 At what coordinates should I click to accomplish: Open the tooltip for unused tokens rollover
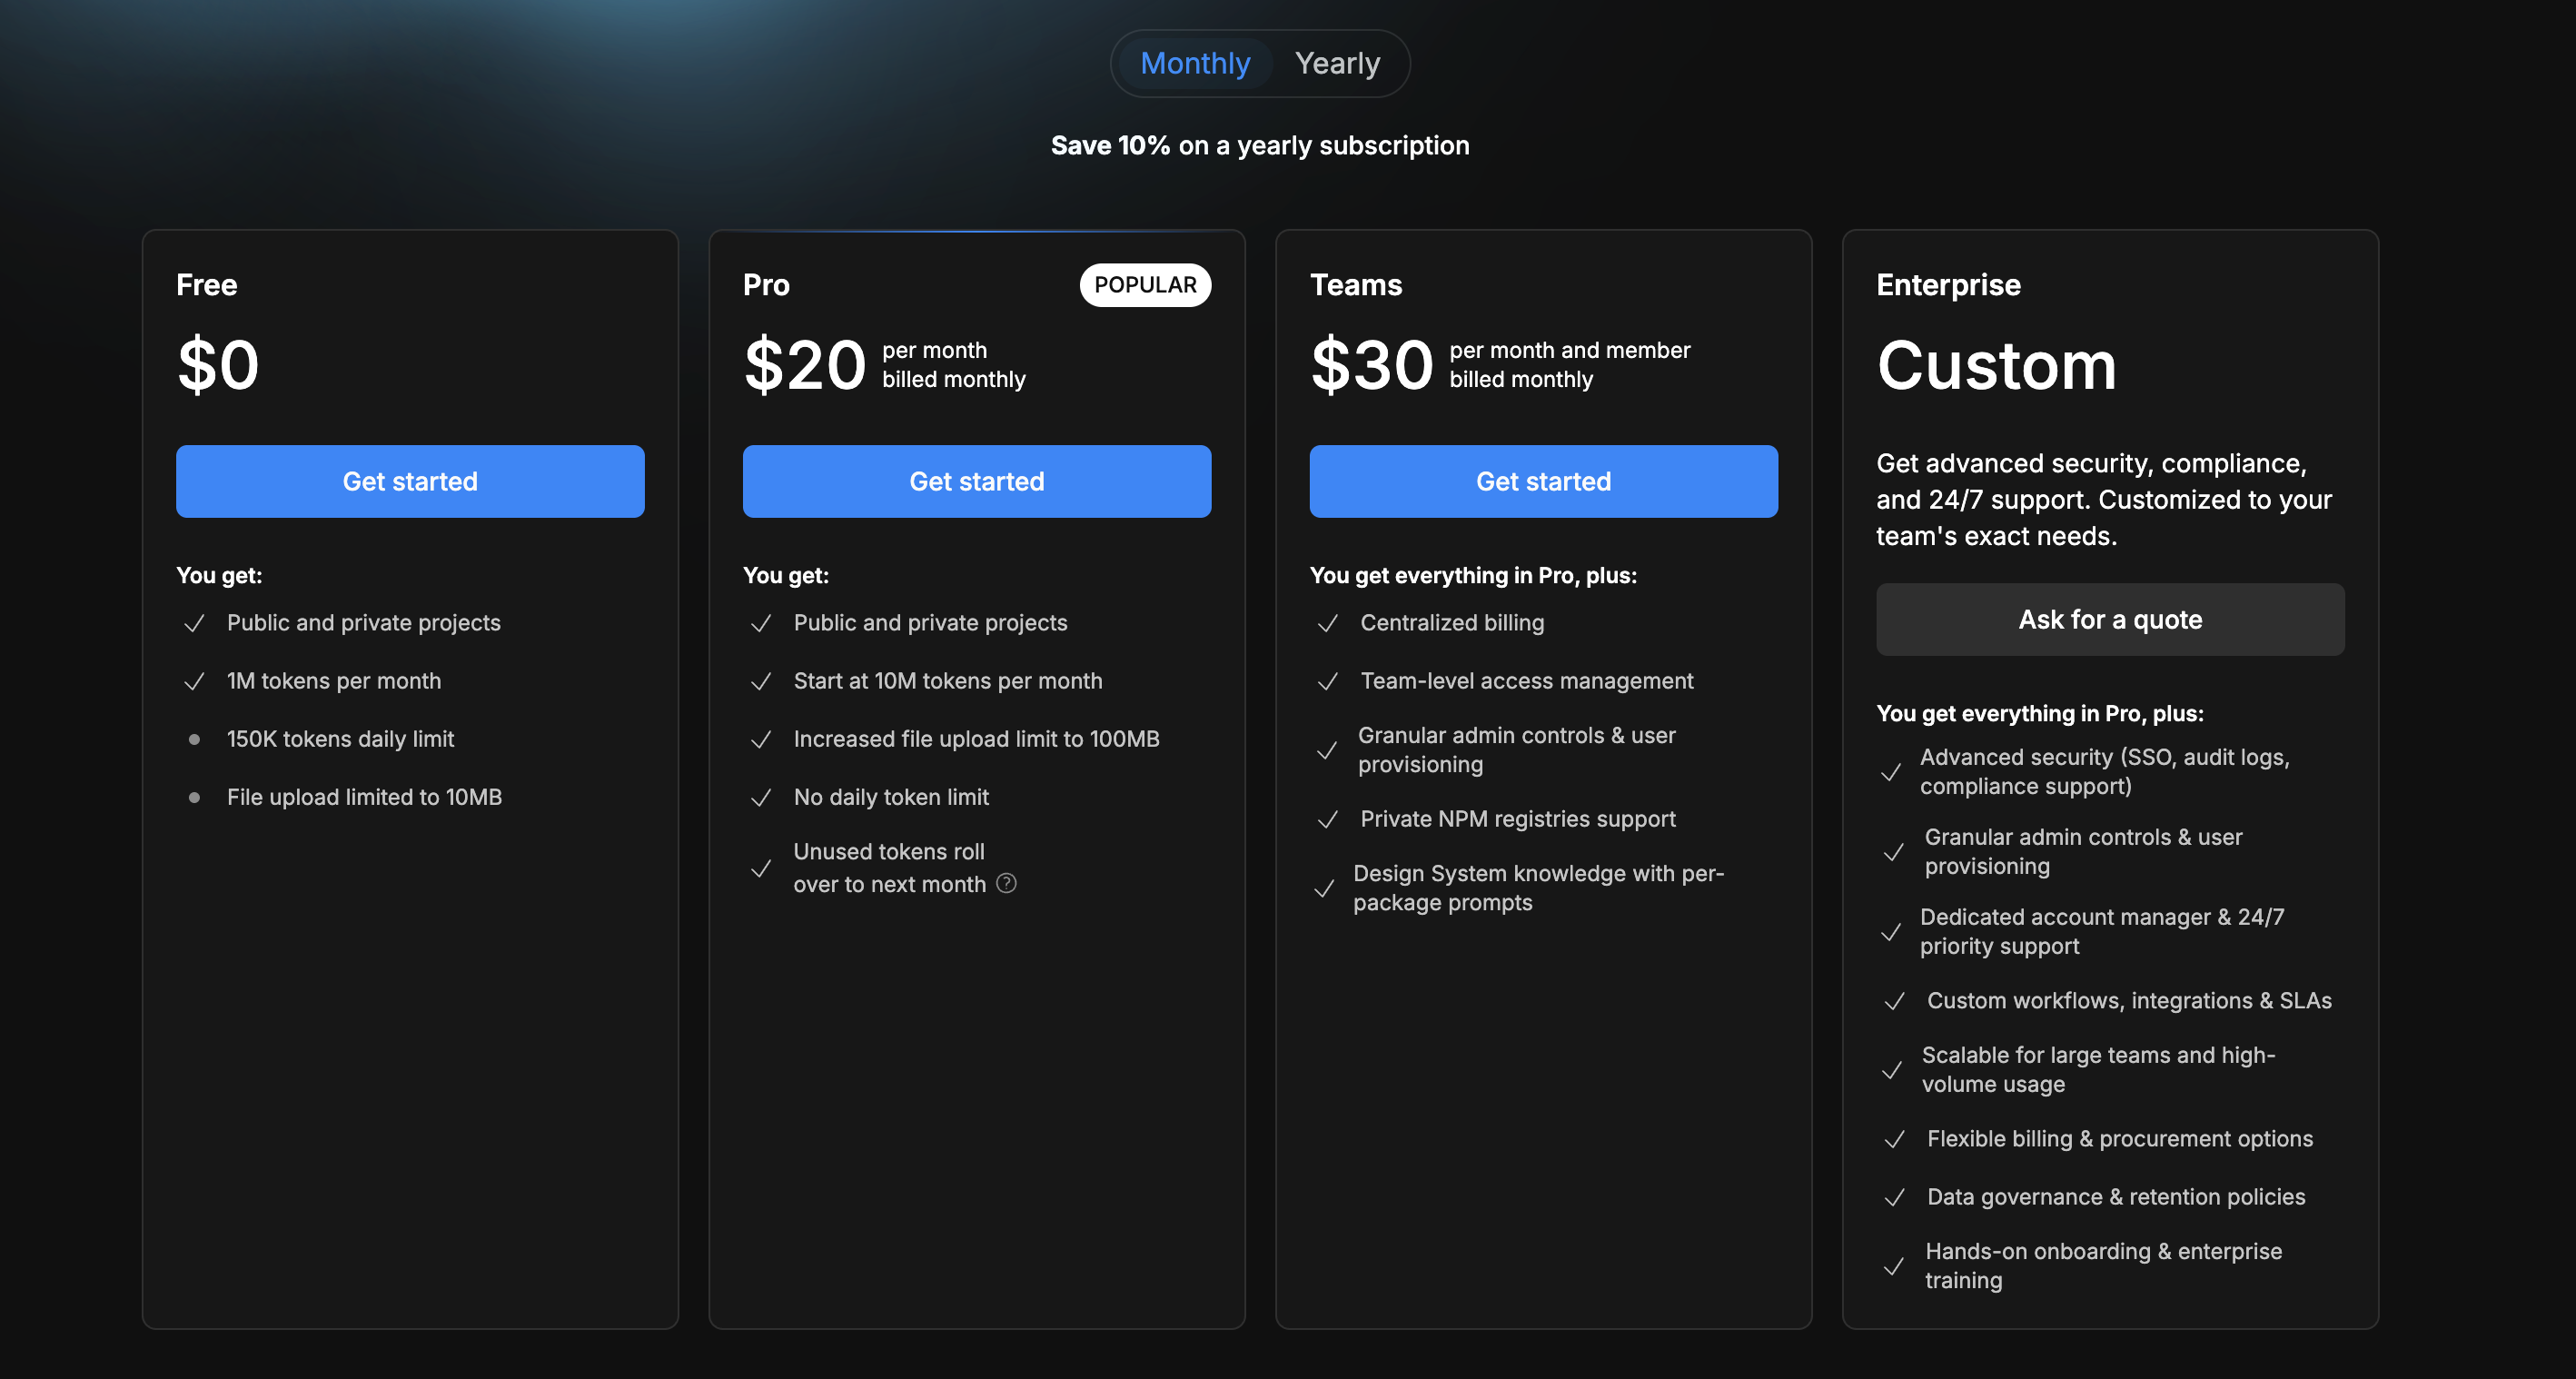tap(1007, 884)
